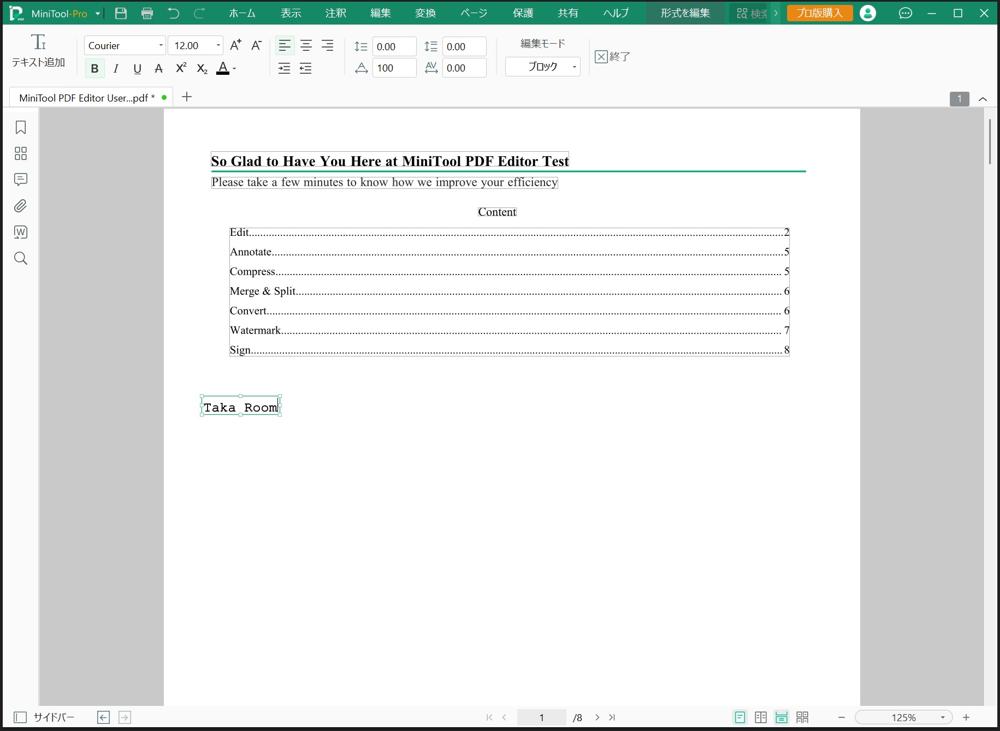Screen dimensions: 1000x731
Task: Decrease text indent
Action: (306, 68)
